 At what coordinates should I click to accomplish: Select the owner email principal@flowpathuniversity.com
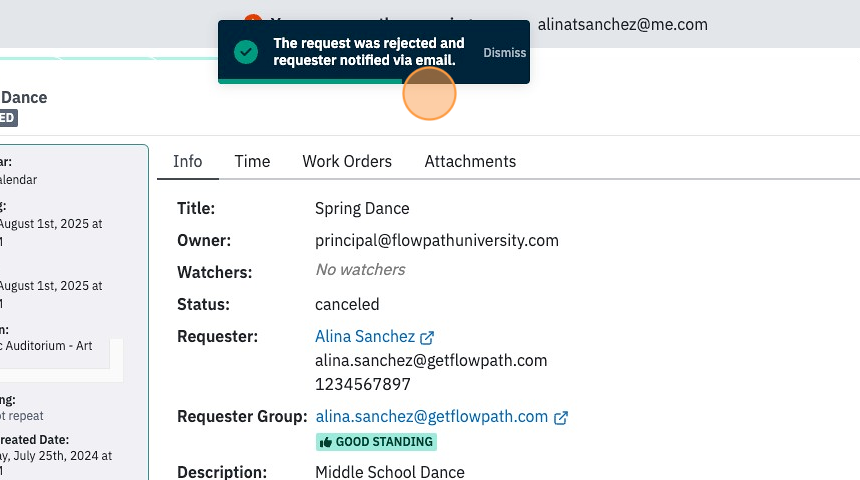pos(437,240)
